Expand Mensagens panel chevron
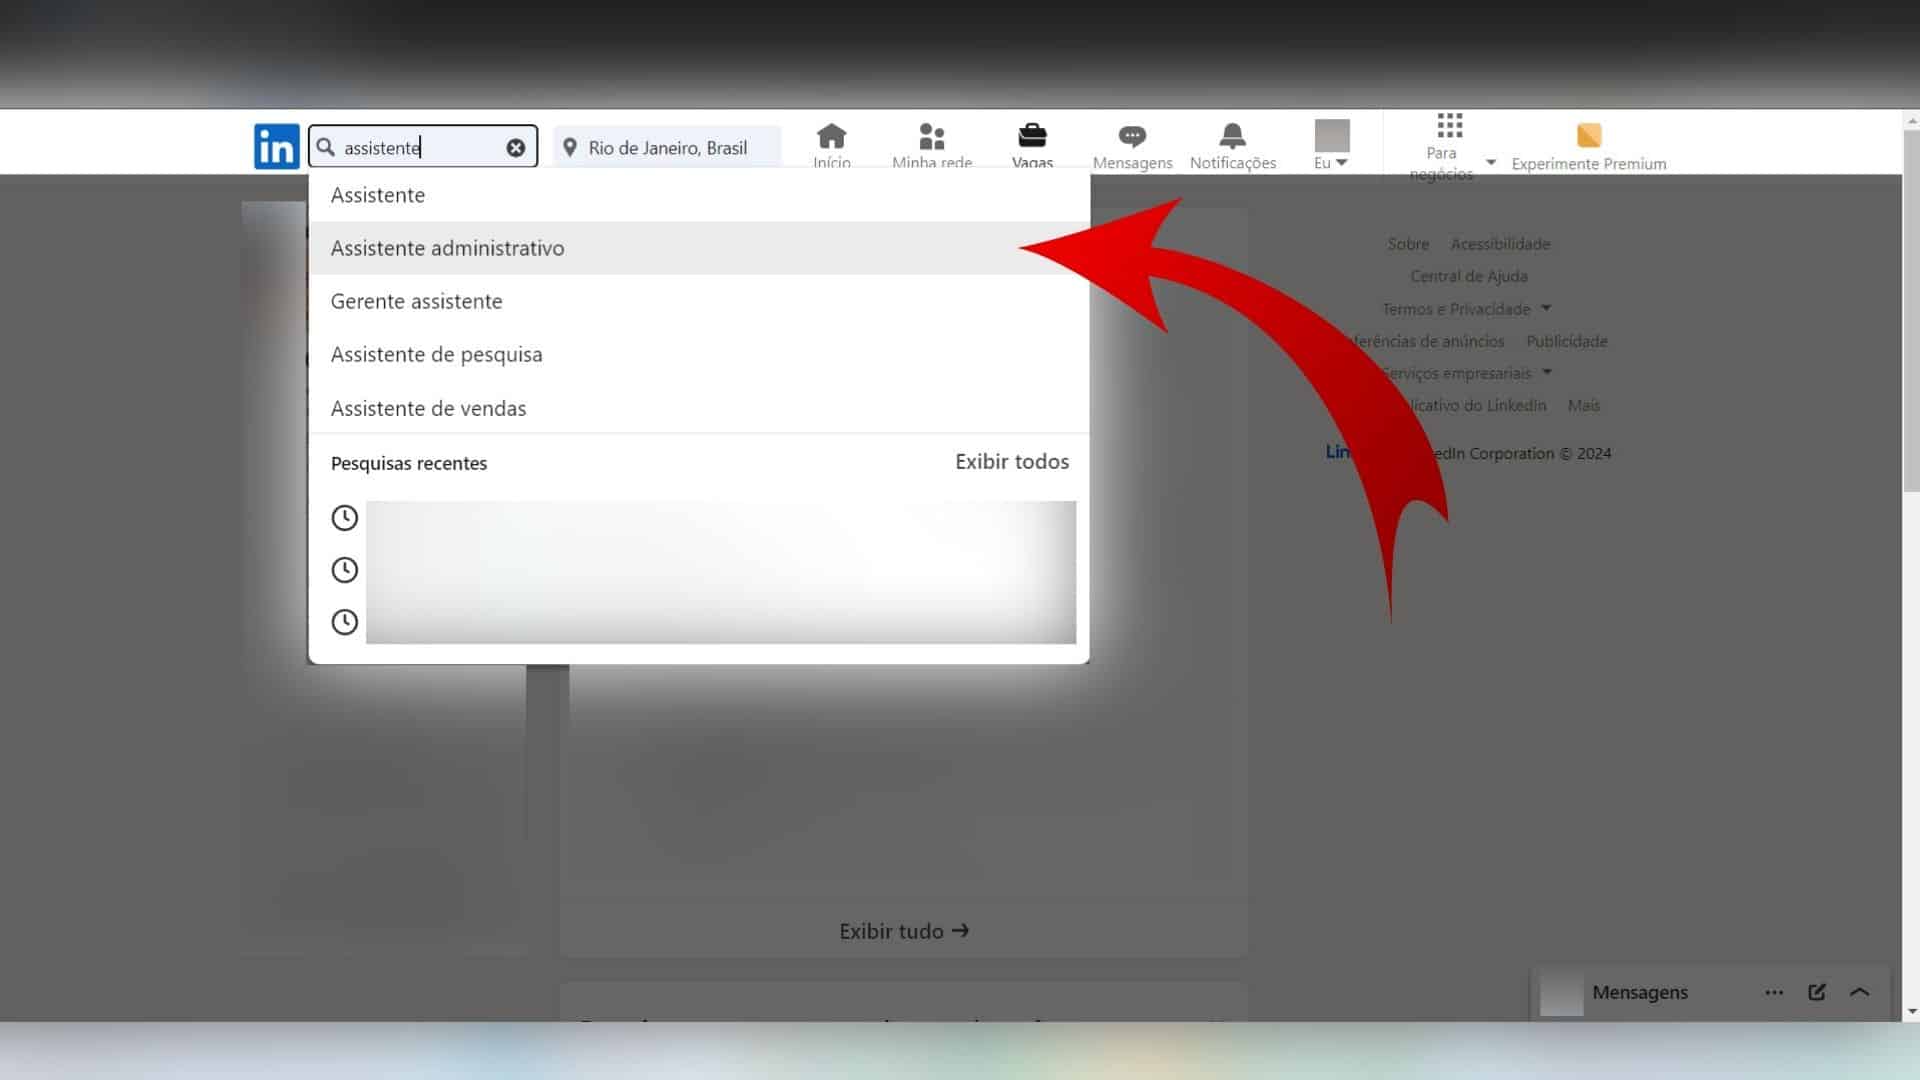Image resolution: width=1920 pixels, height=1080 pixels. pos(1860,992)
